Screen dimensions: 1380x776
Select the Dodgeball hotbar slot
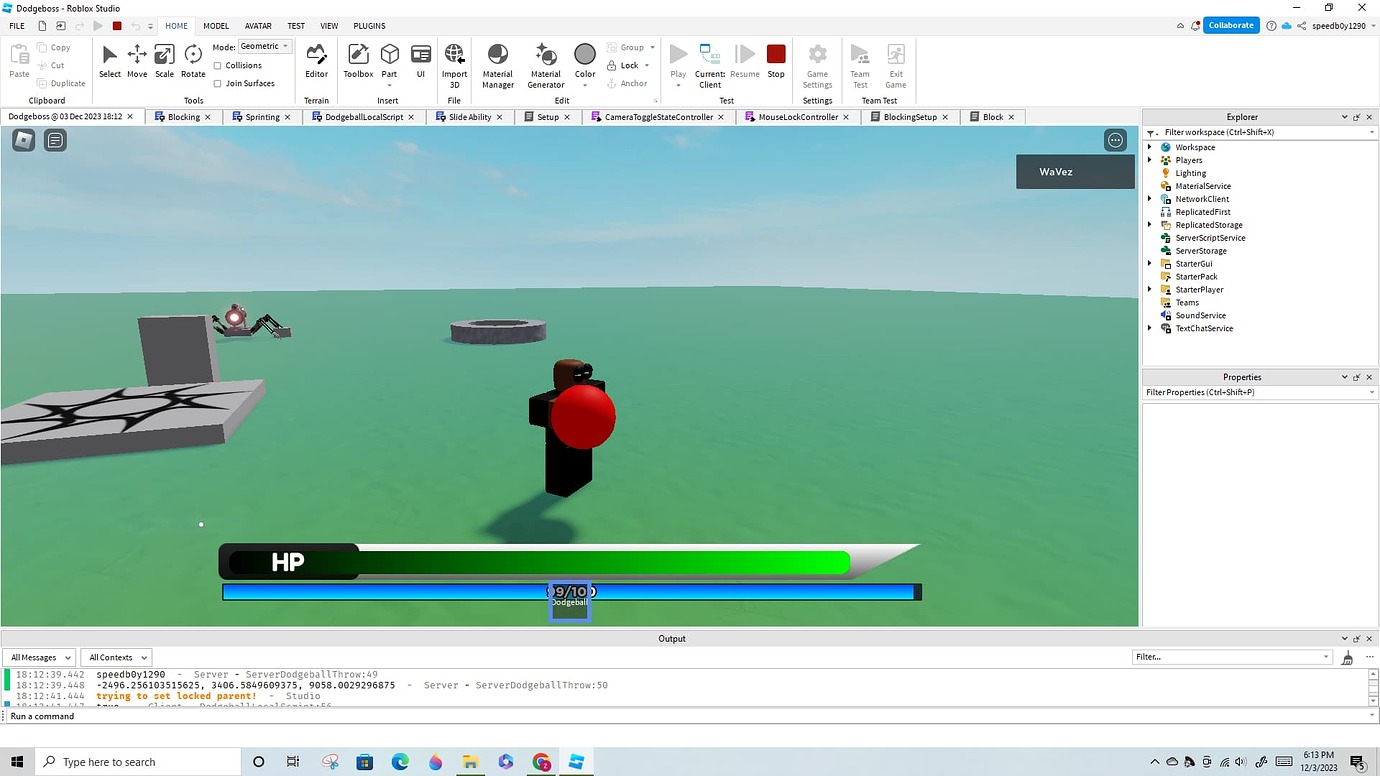tap(569, 601)
